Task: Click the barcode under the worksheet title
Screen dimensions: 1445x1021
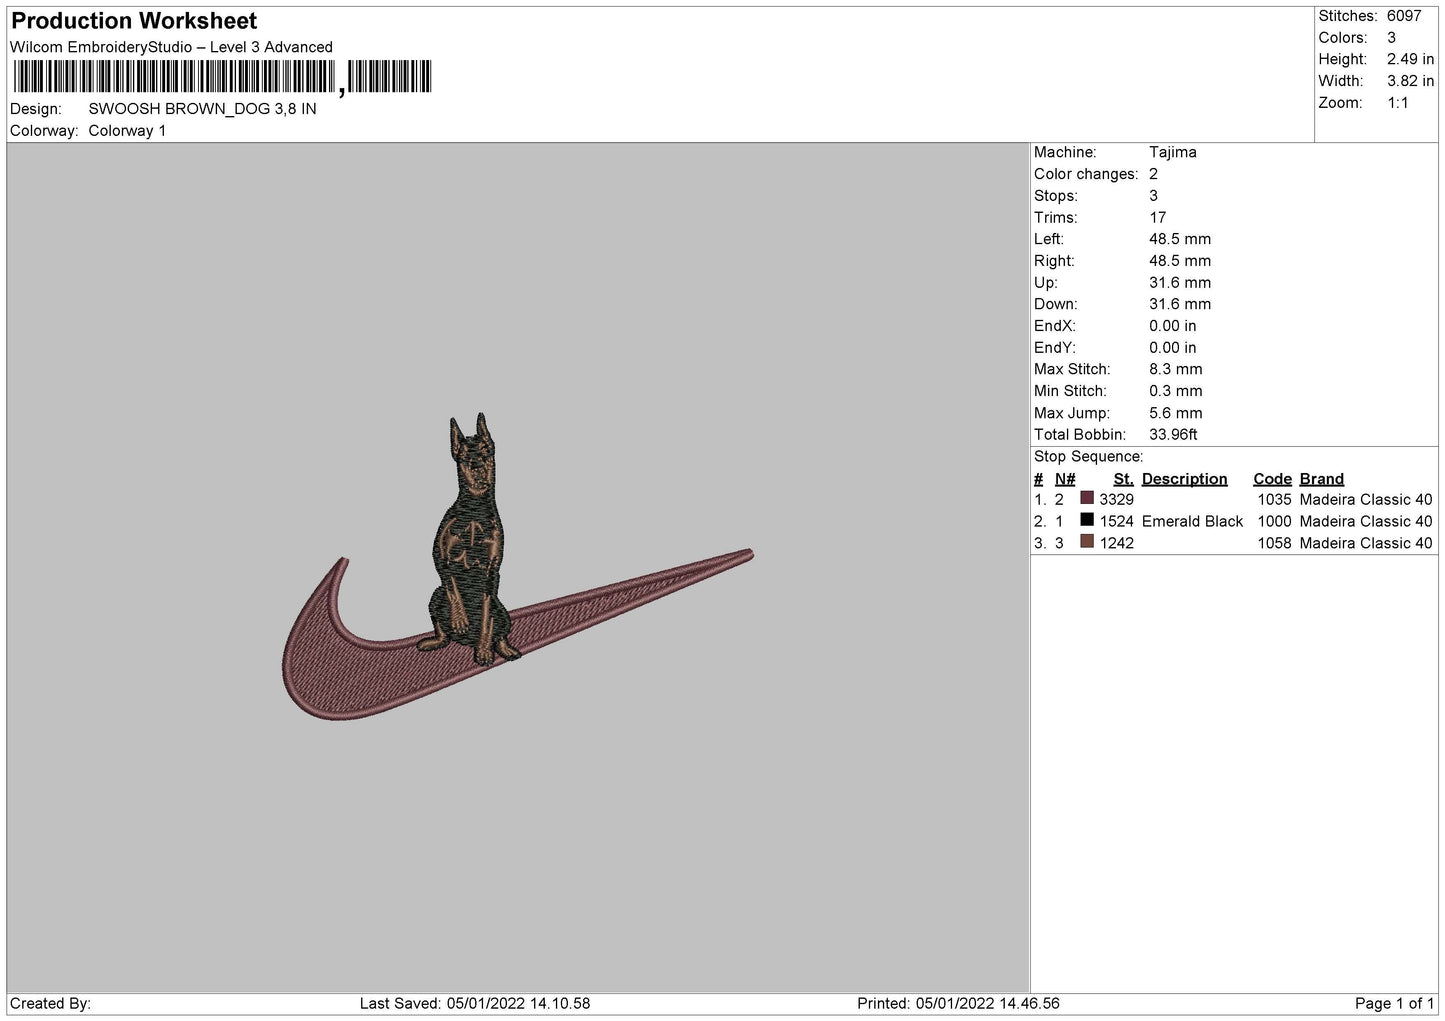Action: pyautogui.click(x=222, y=77)
